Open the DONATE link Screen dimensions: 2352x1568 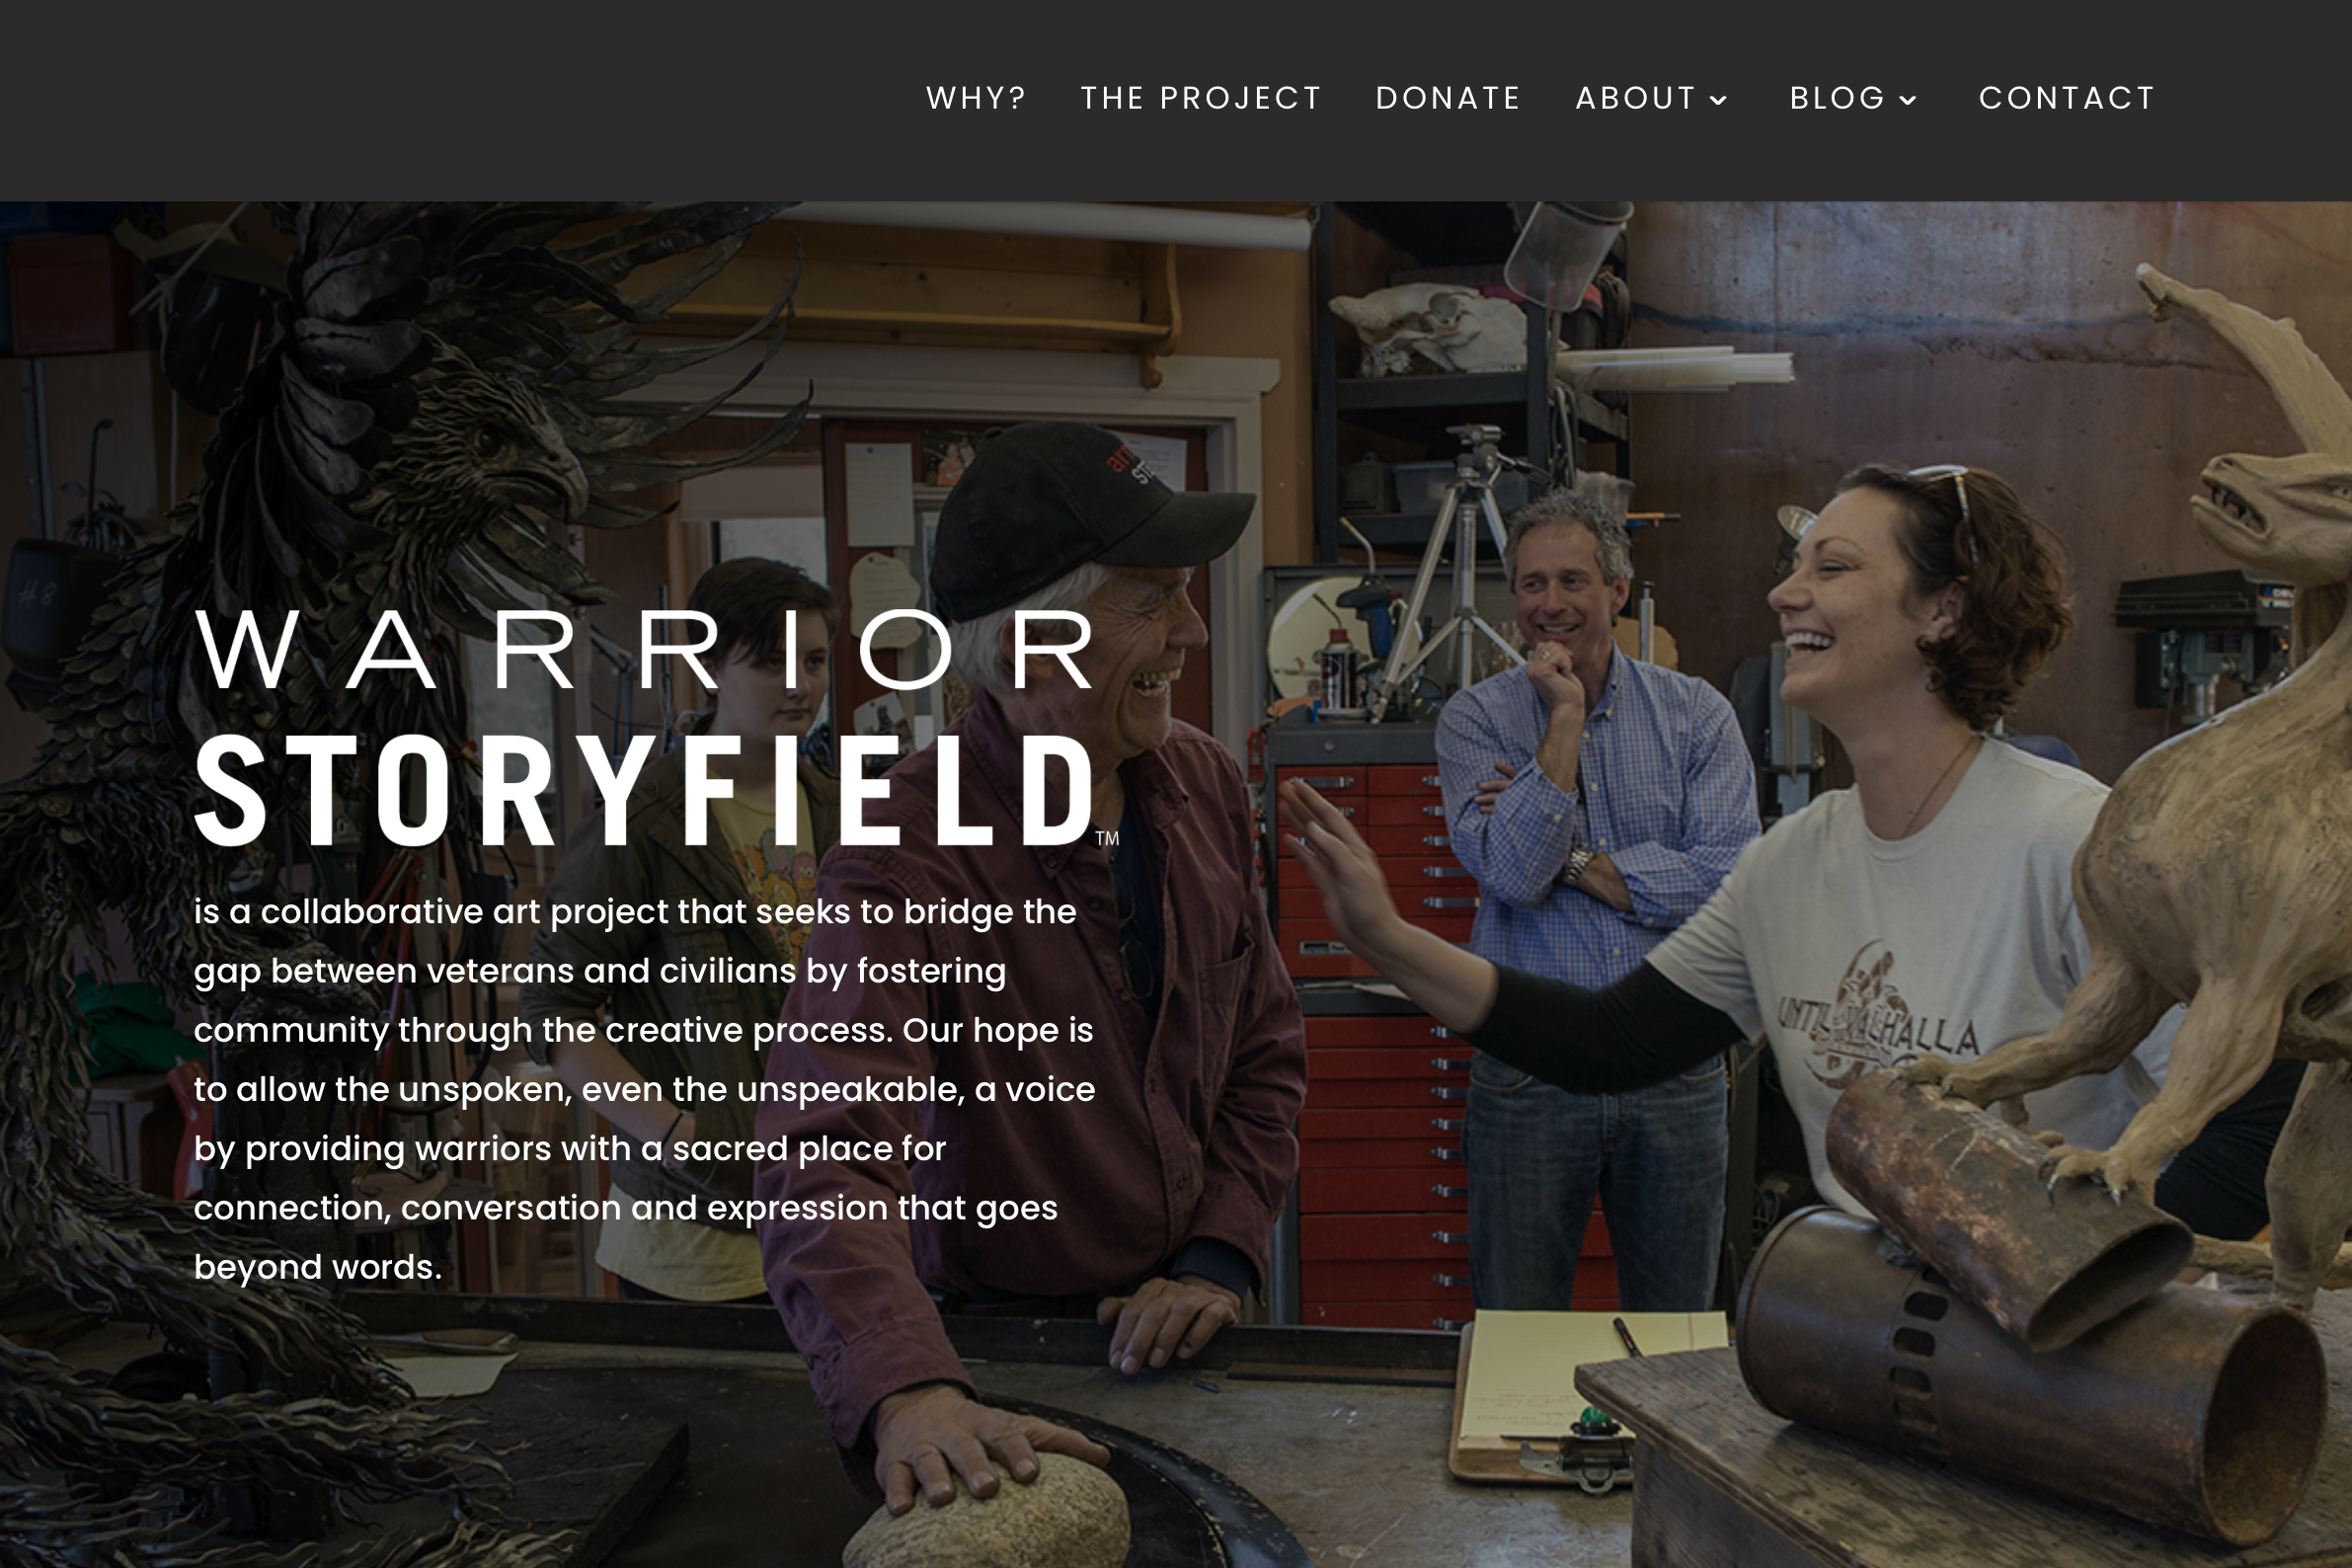1448,98
